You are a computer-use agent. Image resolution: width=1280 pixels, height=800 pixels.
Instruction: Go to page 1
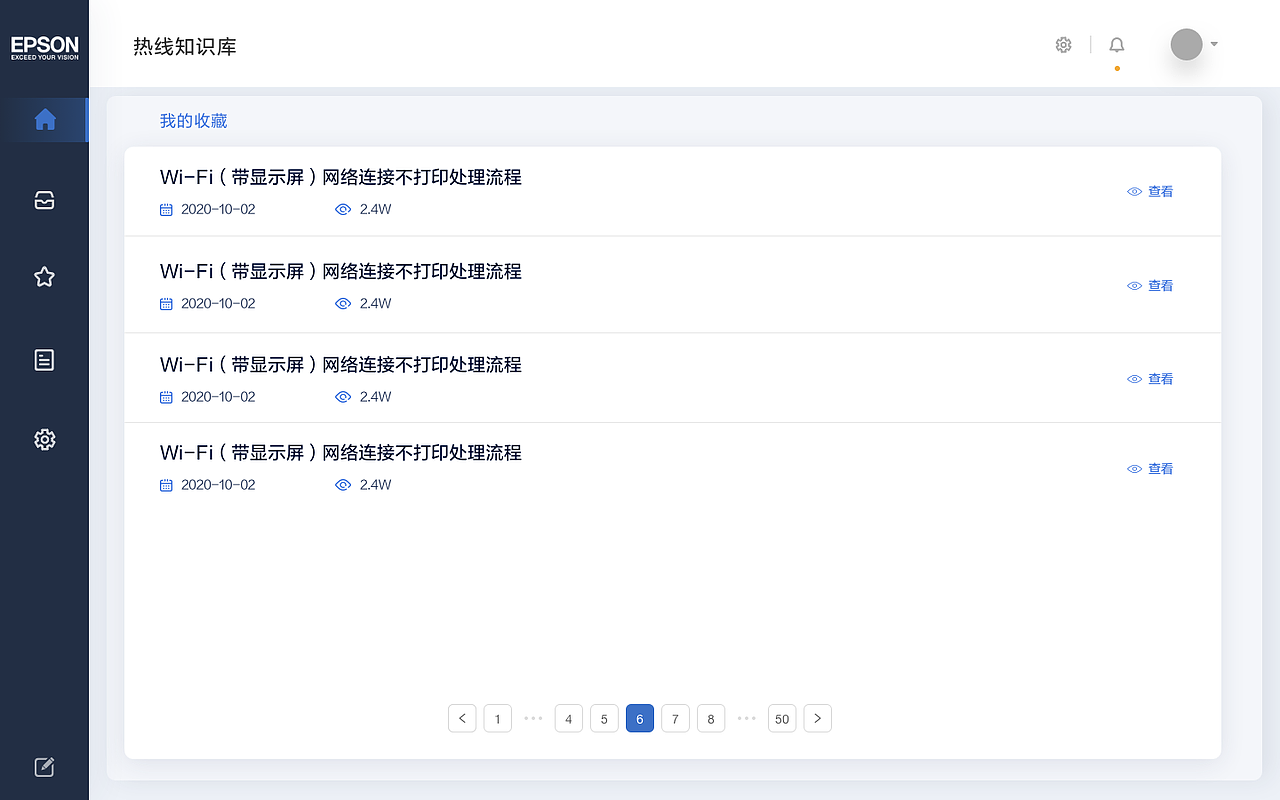[498, 718]
